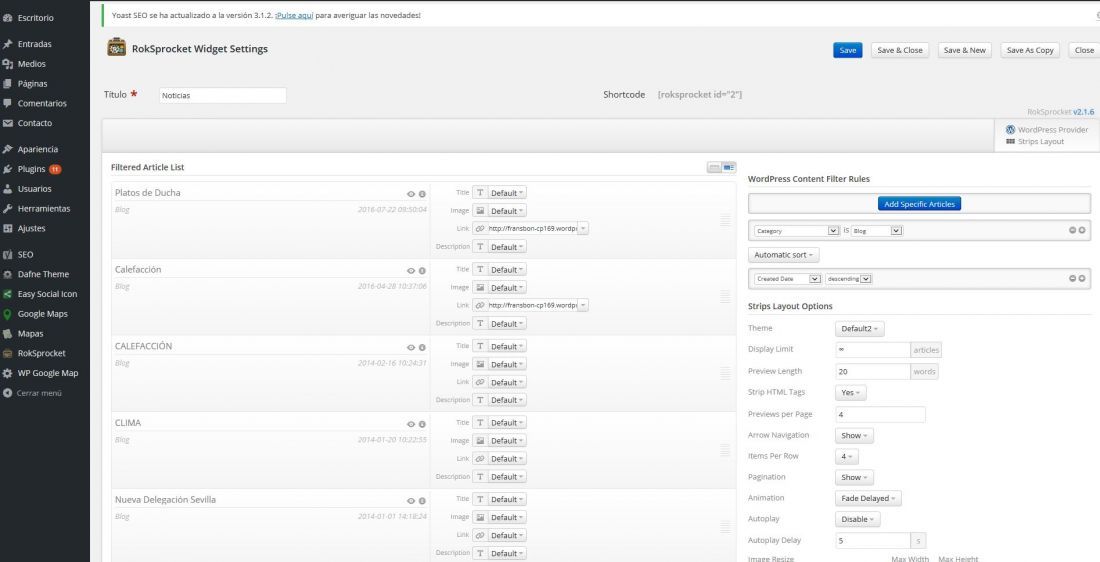Image resolution: width=1100 pixels, height=562 pixels.
Task: Click the Google Maps pin icon
Action: (x=8, y=314)
